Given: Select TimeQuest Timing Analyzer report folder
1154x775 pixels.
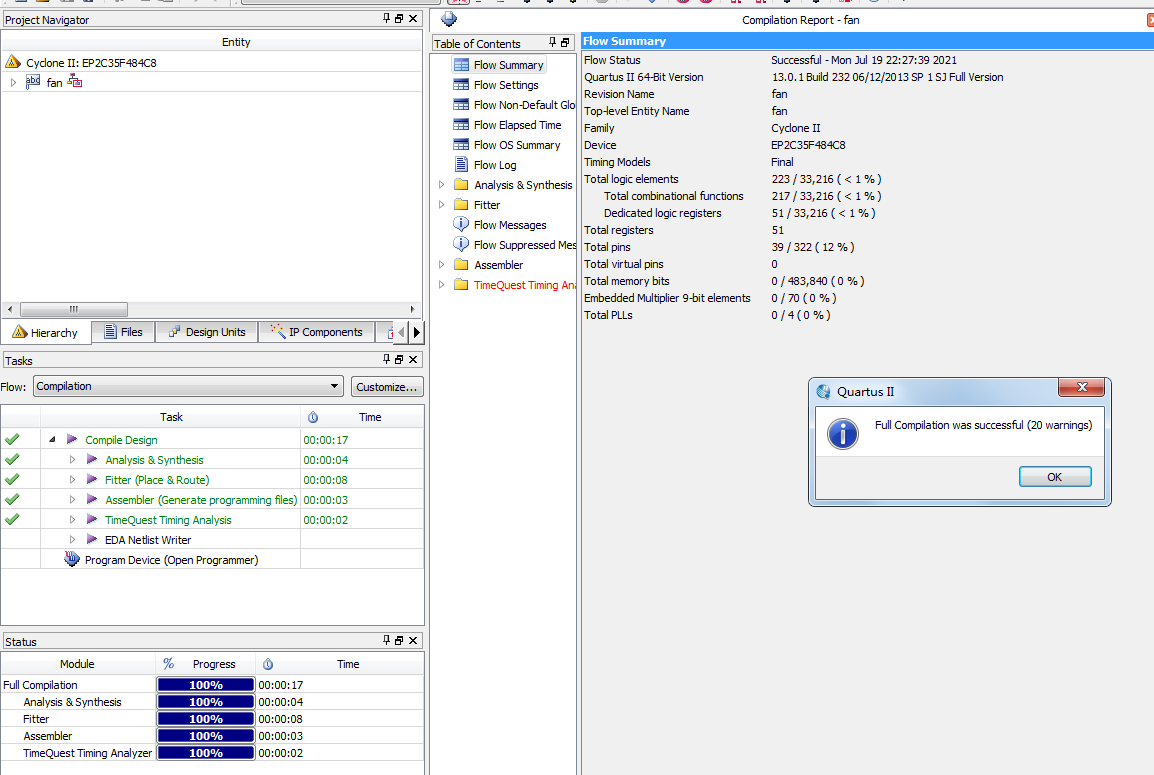Looking at the screenshot, I should 461,285.
